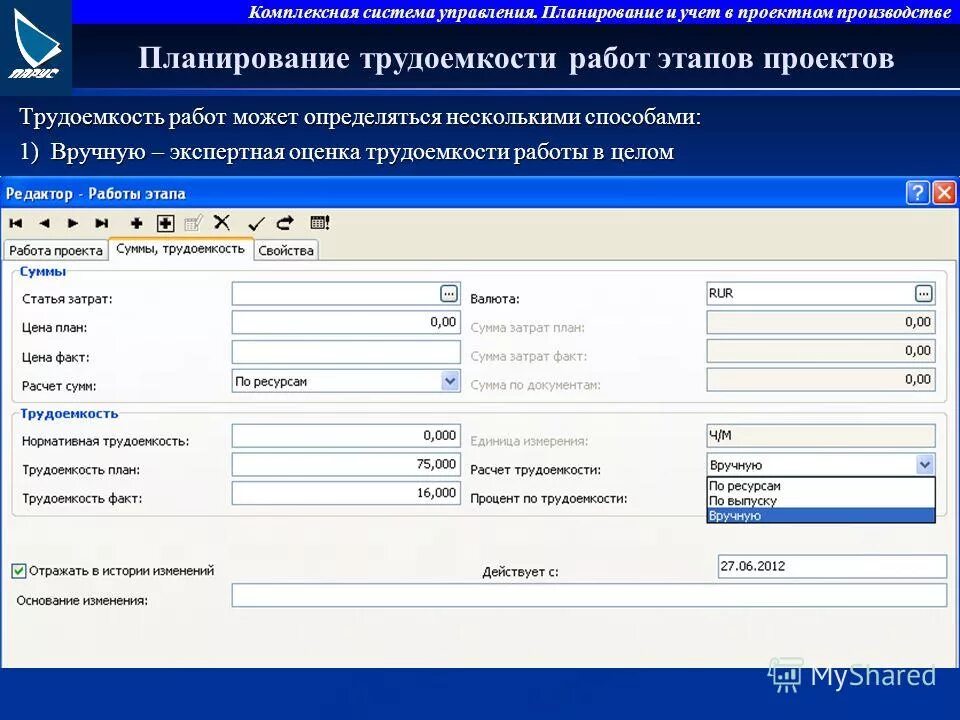
Task: Click the undo arrow icon
Action: click(x=283, y=221)
